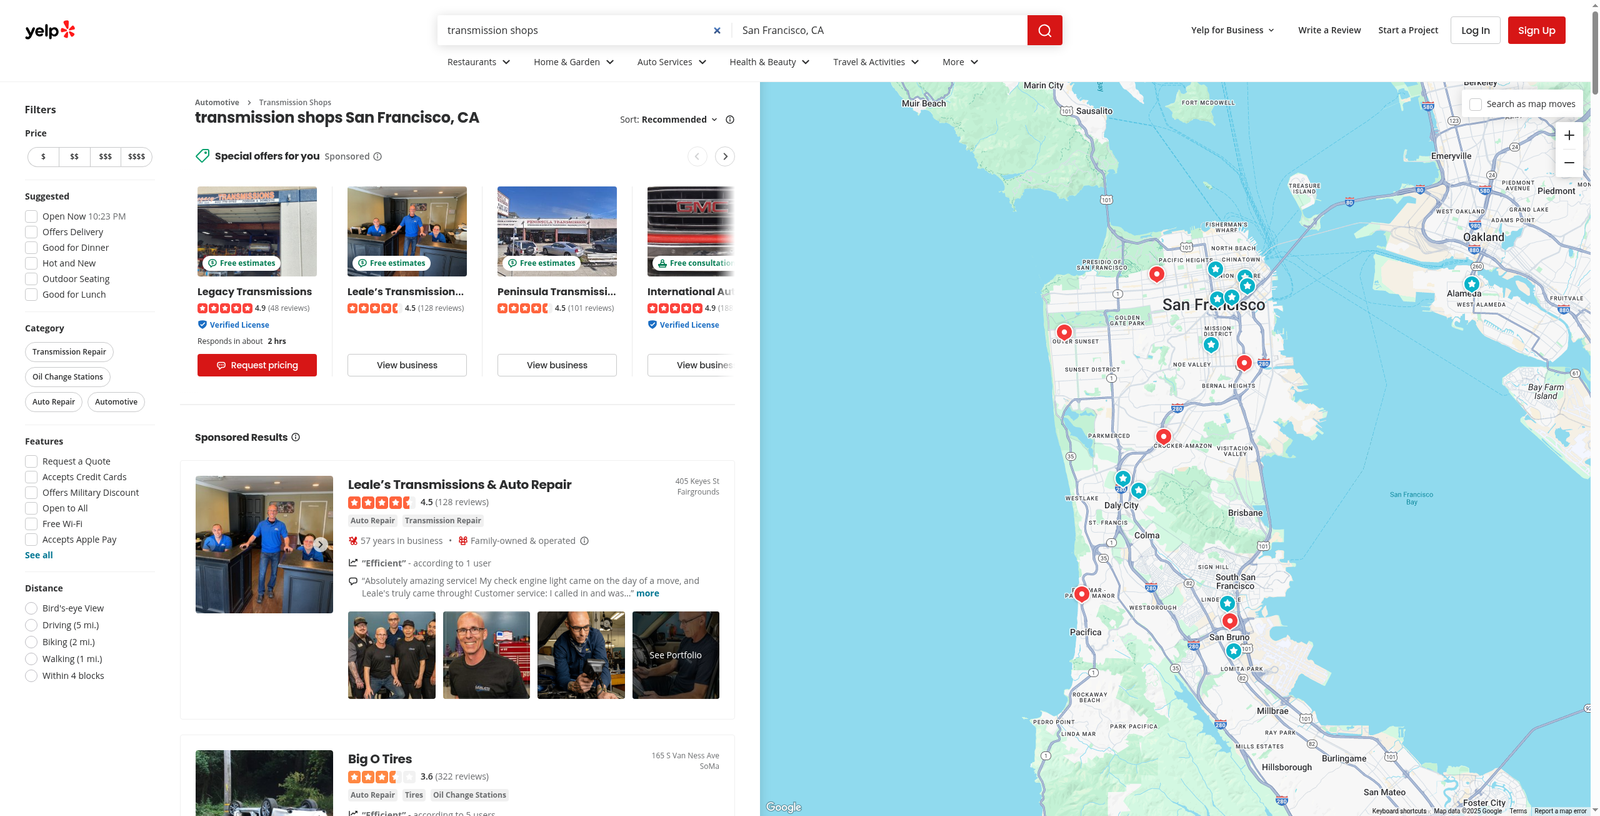Expand features with See all
Image resolution: width=1600 pixels, height=816 pixels.
coord(39,555)
